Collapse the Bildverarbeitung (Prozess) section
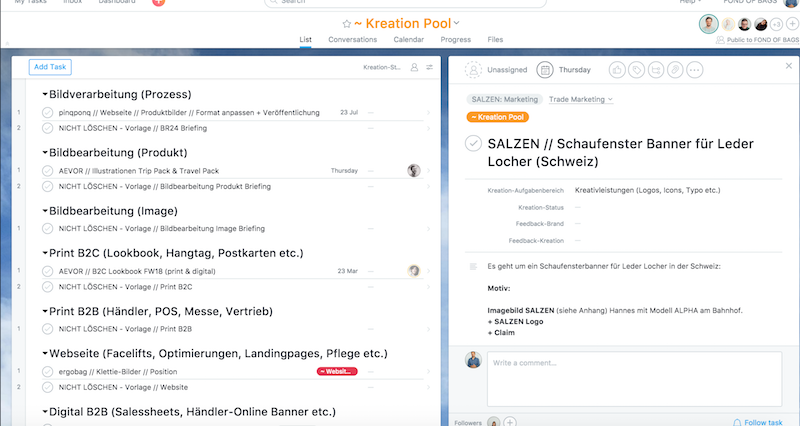 tap(45, 94)
